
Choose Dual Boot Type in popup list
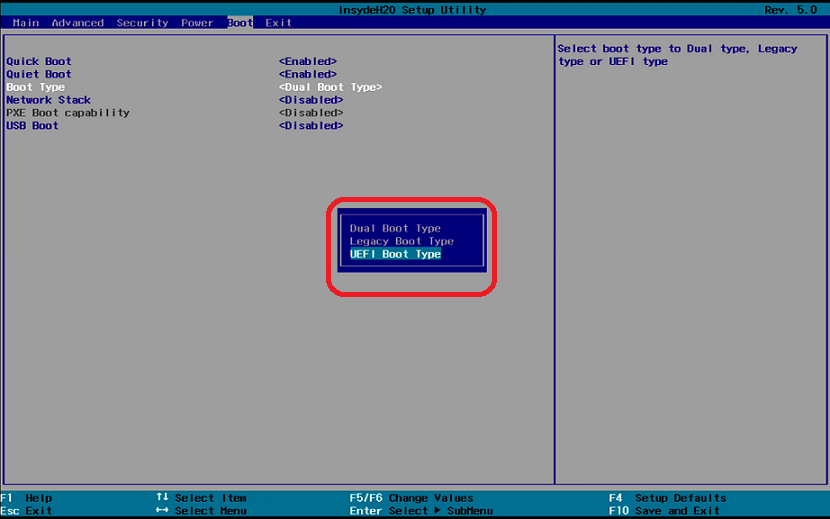395,228
